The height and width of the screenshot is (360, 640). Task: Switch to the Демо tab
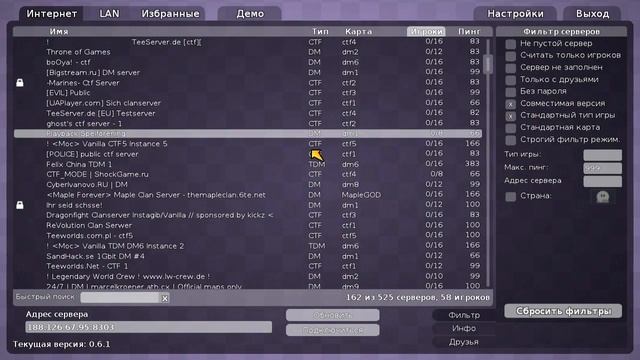pos(250,14)
